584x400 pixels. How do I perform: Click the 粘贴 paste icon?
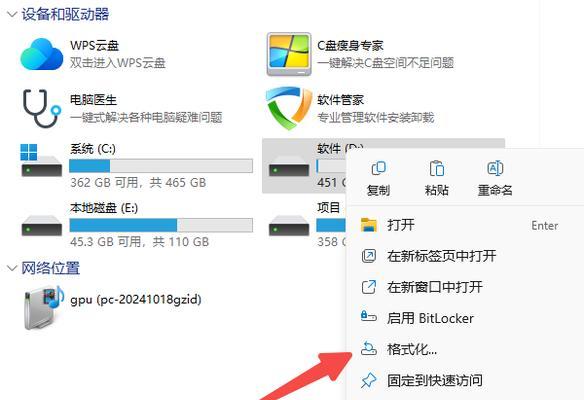(x=437, y=169)
